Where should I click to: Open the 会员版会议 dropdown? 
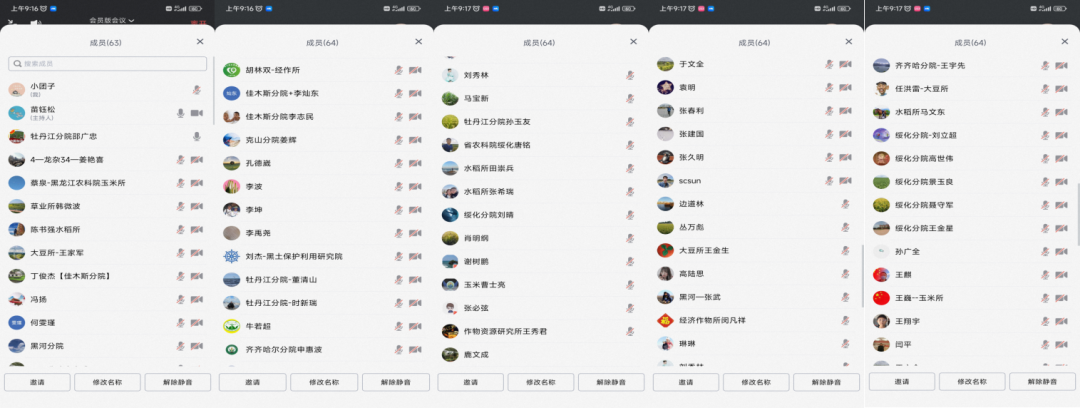pos(112,21)
